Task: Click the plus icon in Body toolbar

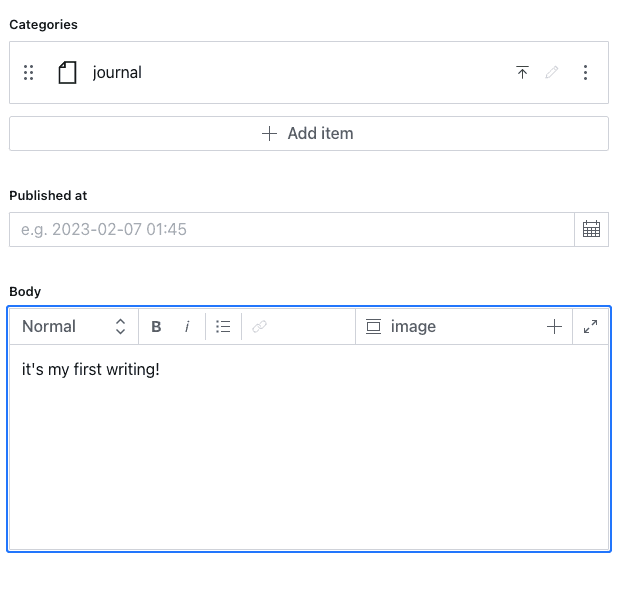Action: click(554, 326)
